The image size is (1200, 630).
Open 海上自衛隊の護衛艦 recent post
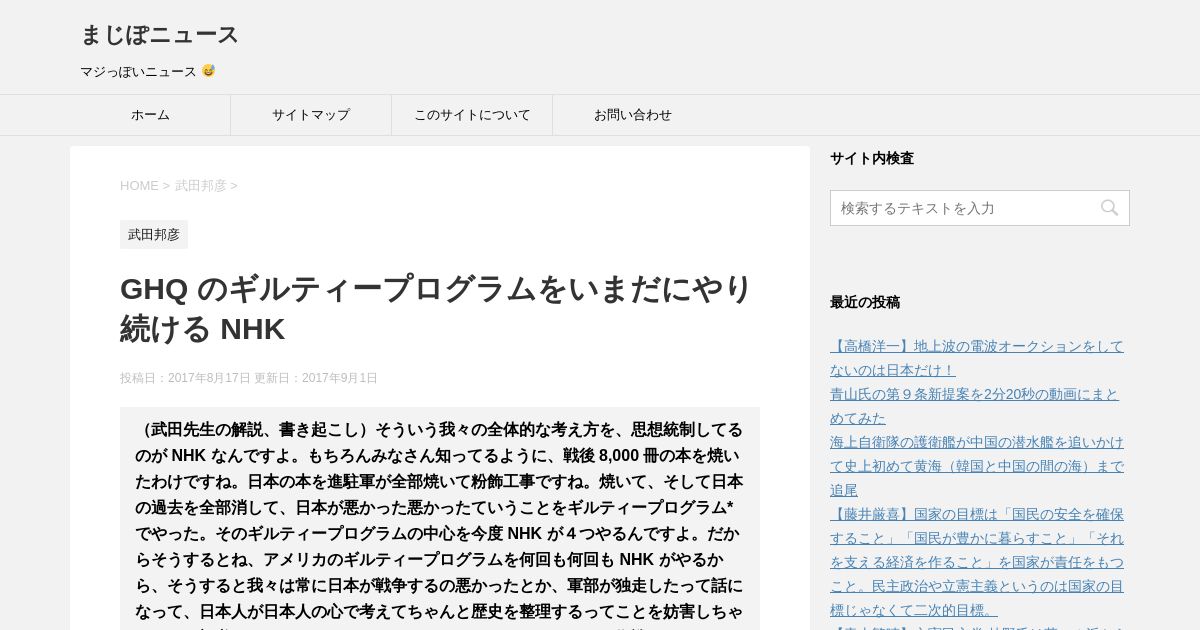pyautogui.click(x=977, y=466)
